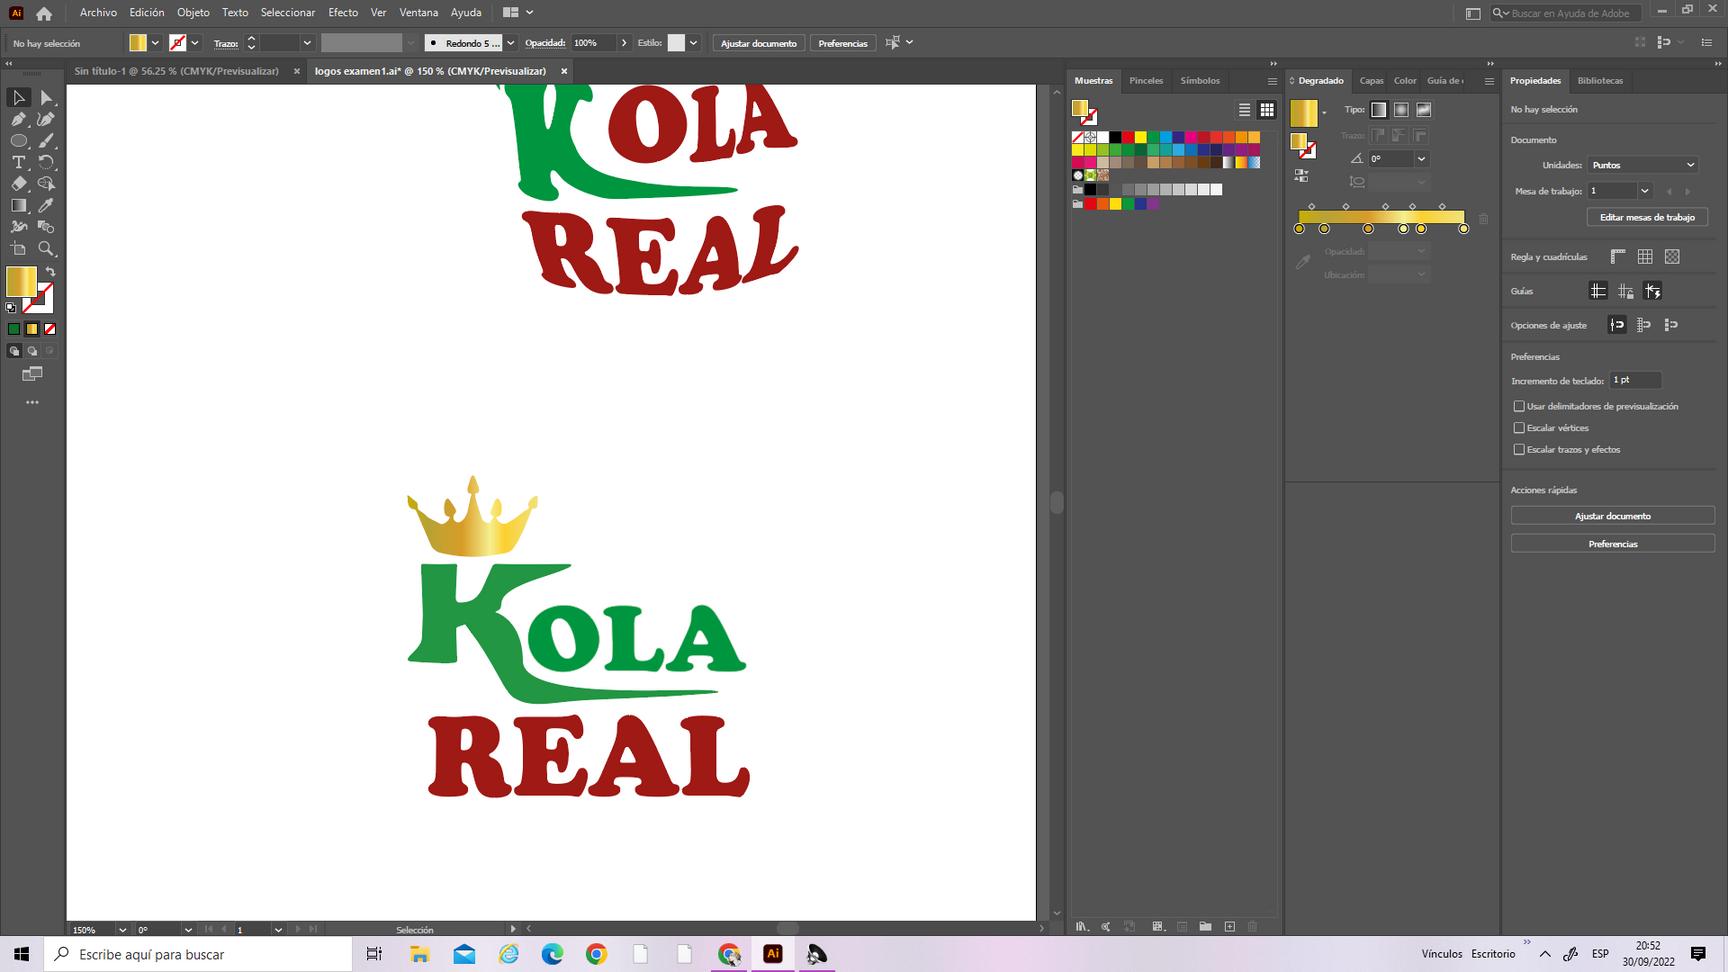
Task: Toggle rulers in Regla y cuadrículas
Action: tap(1618, 257)
